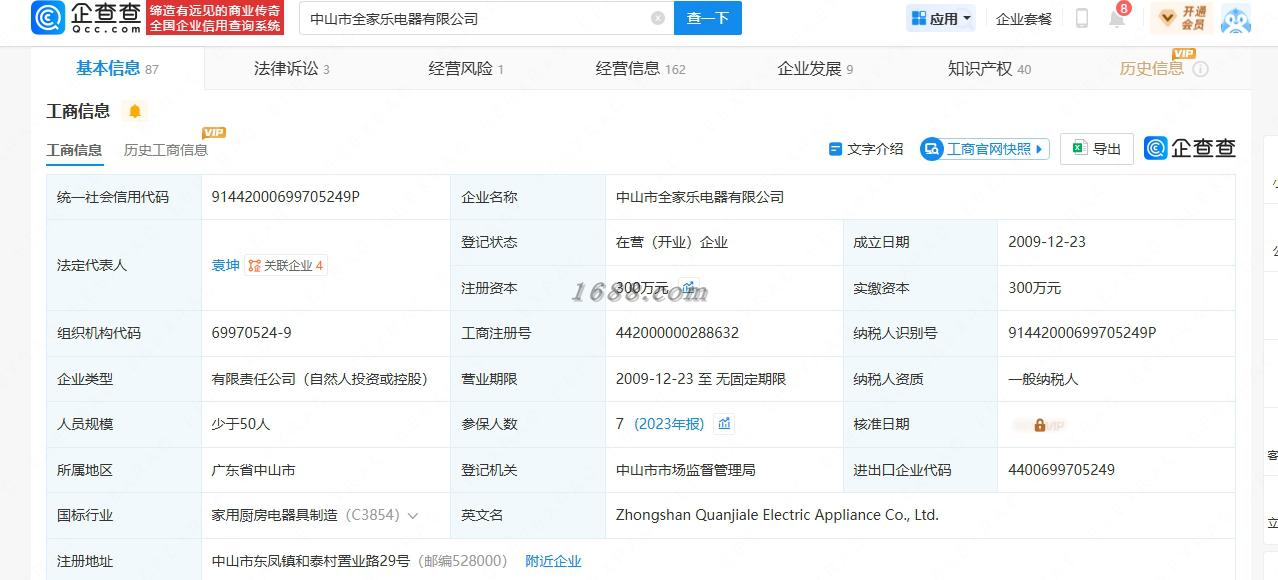Click the red slogan banner beside logo
Image resolution: width=1278 pixels, height=580 pixels.
click(216, 18)
